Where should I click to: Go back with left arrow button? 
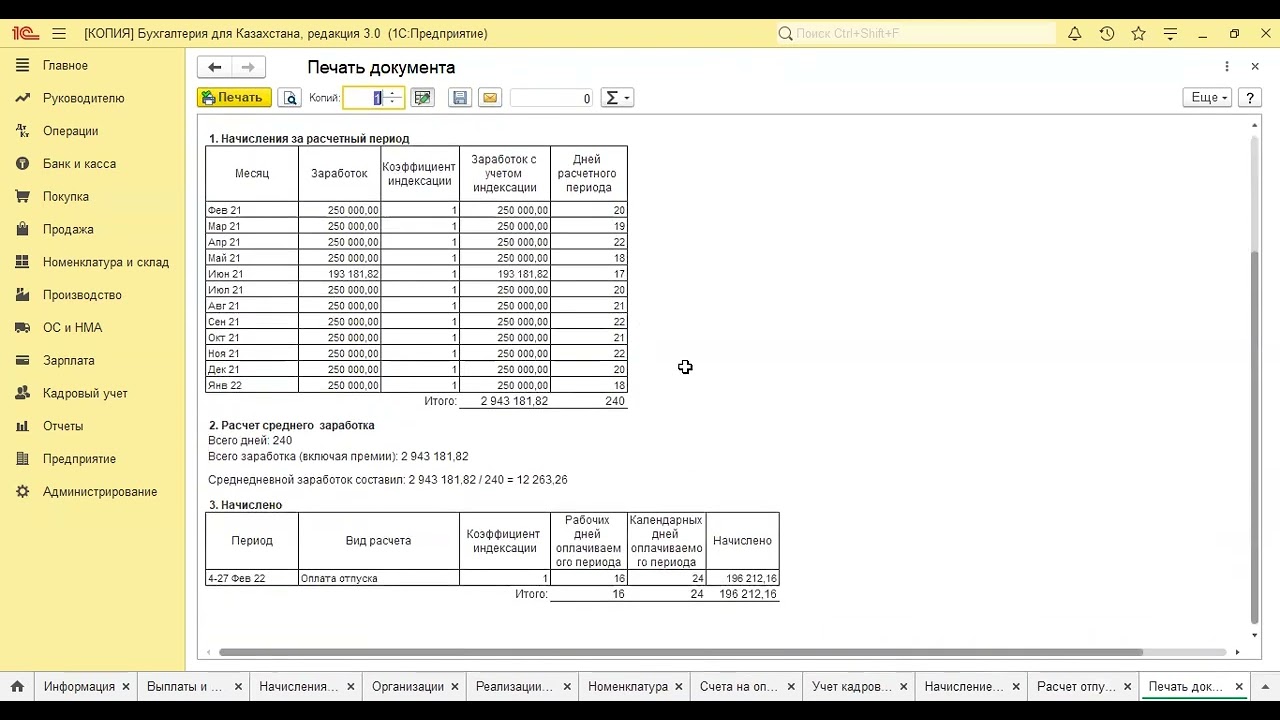tap(214, 67)
